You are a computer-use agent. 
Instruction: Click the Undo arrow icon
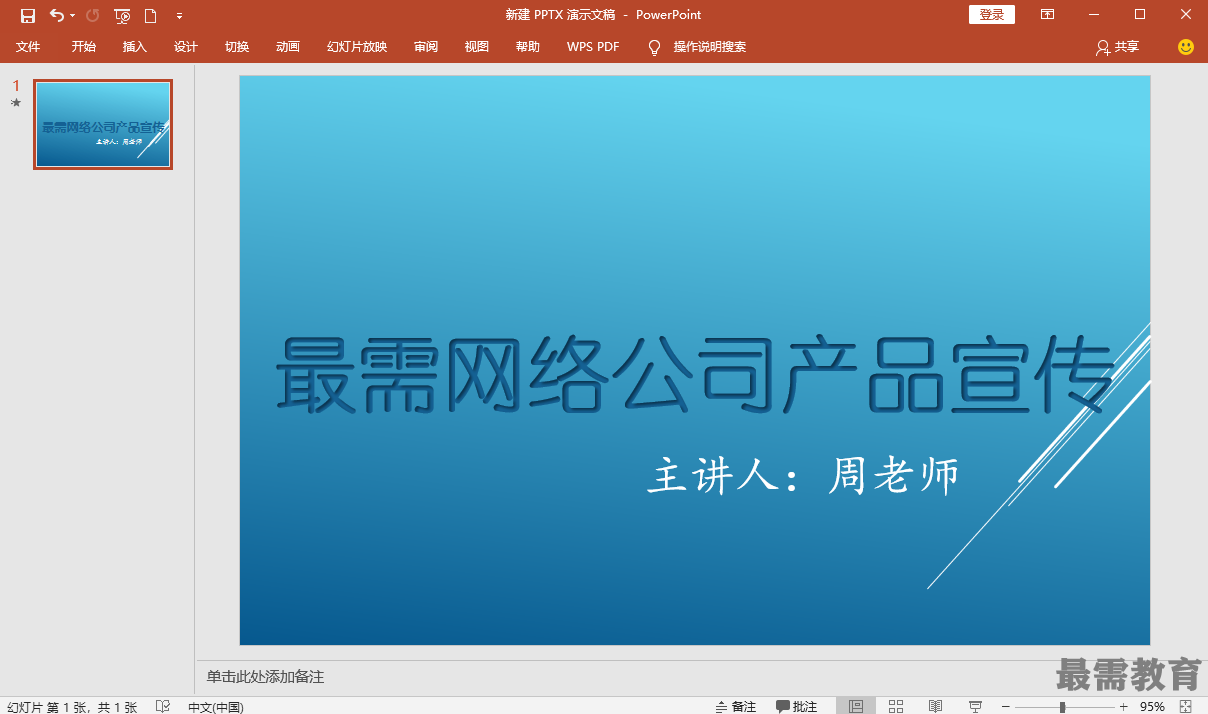[57, 15]
